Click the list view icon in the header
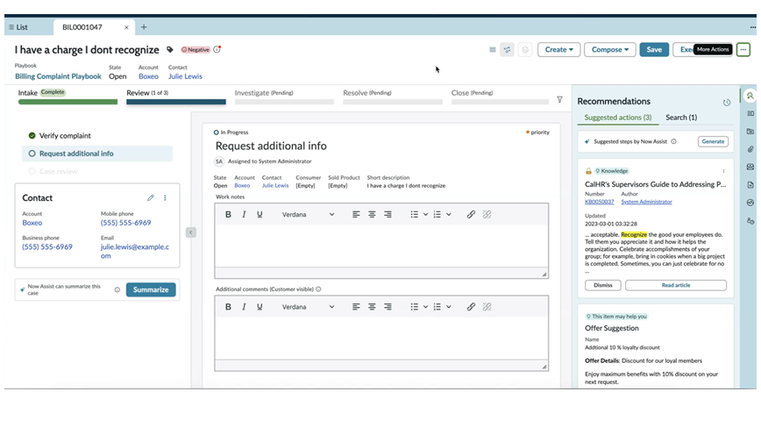The height and width of the screenshot is (421, 761). point(493,50)
